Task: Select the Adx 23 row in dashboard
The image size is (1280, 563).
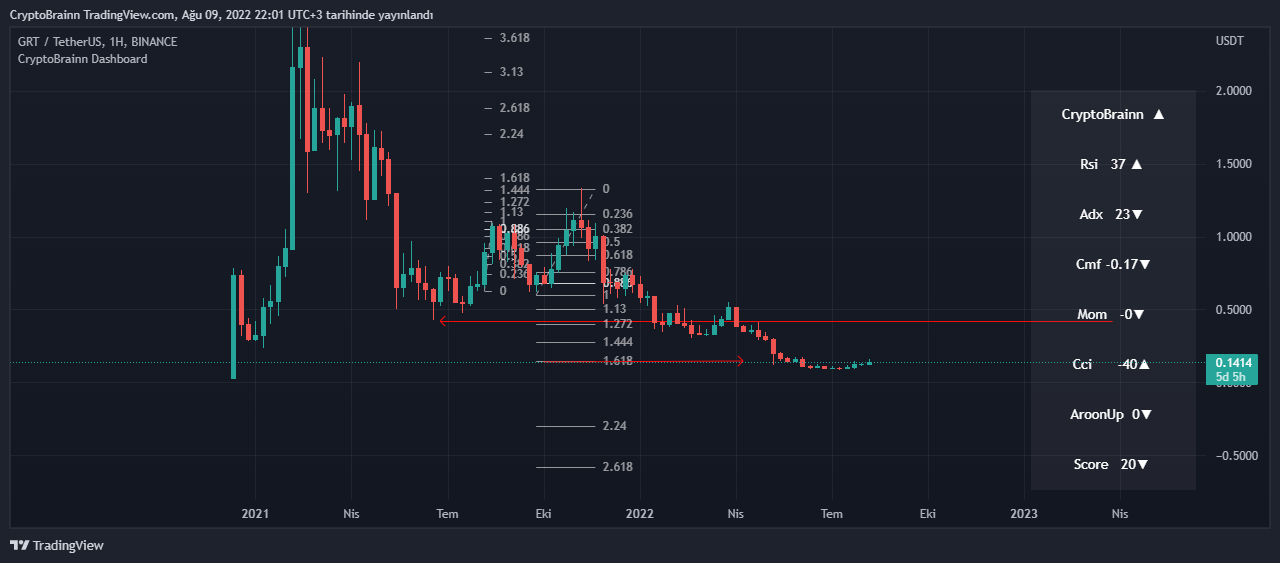Action: point(1111,215)
